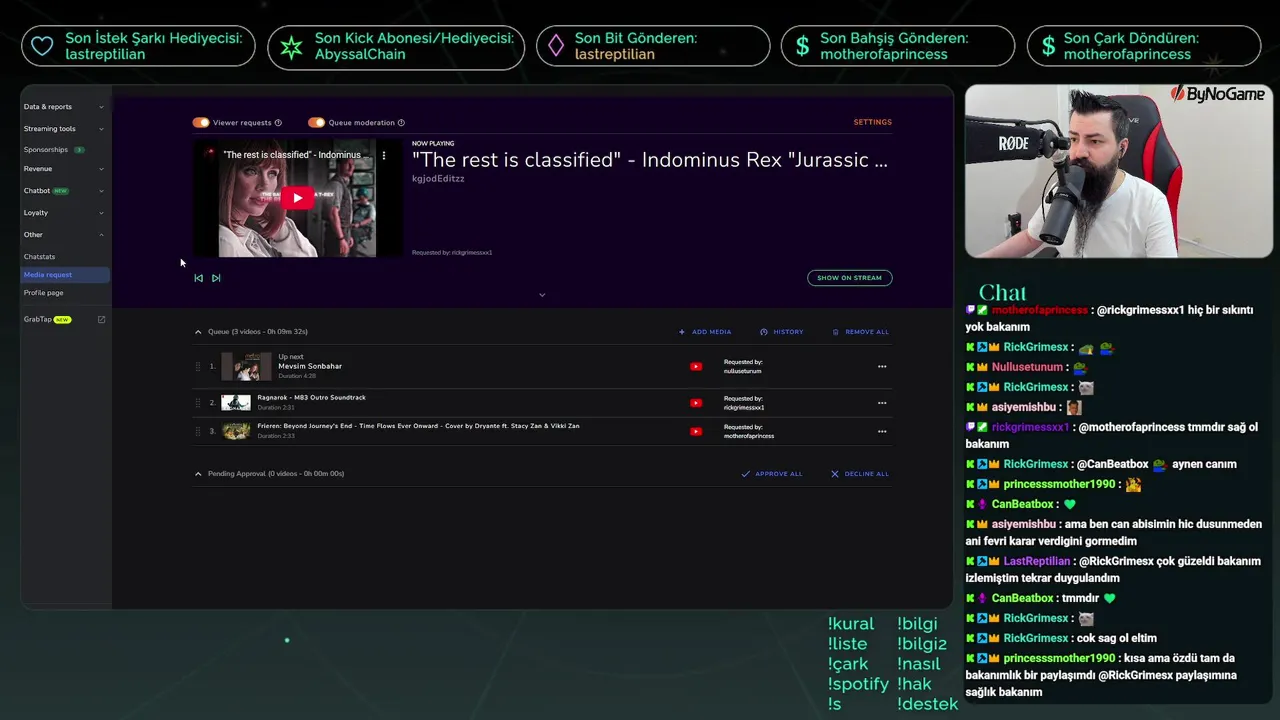Click Frieren track thumbnail
This screenshot has width=1280, height=720.
(236, 432)
